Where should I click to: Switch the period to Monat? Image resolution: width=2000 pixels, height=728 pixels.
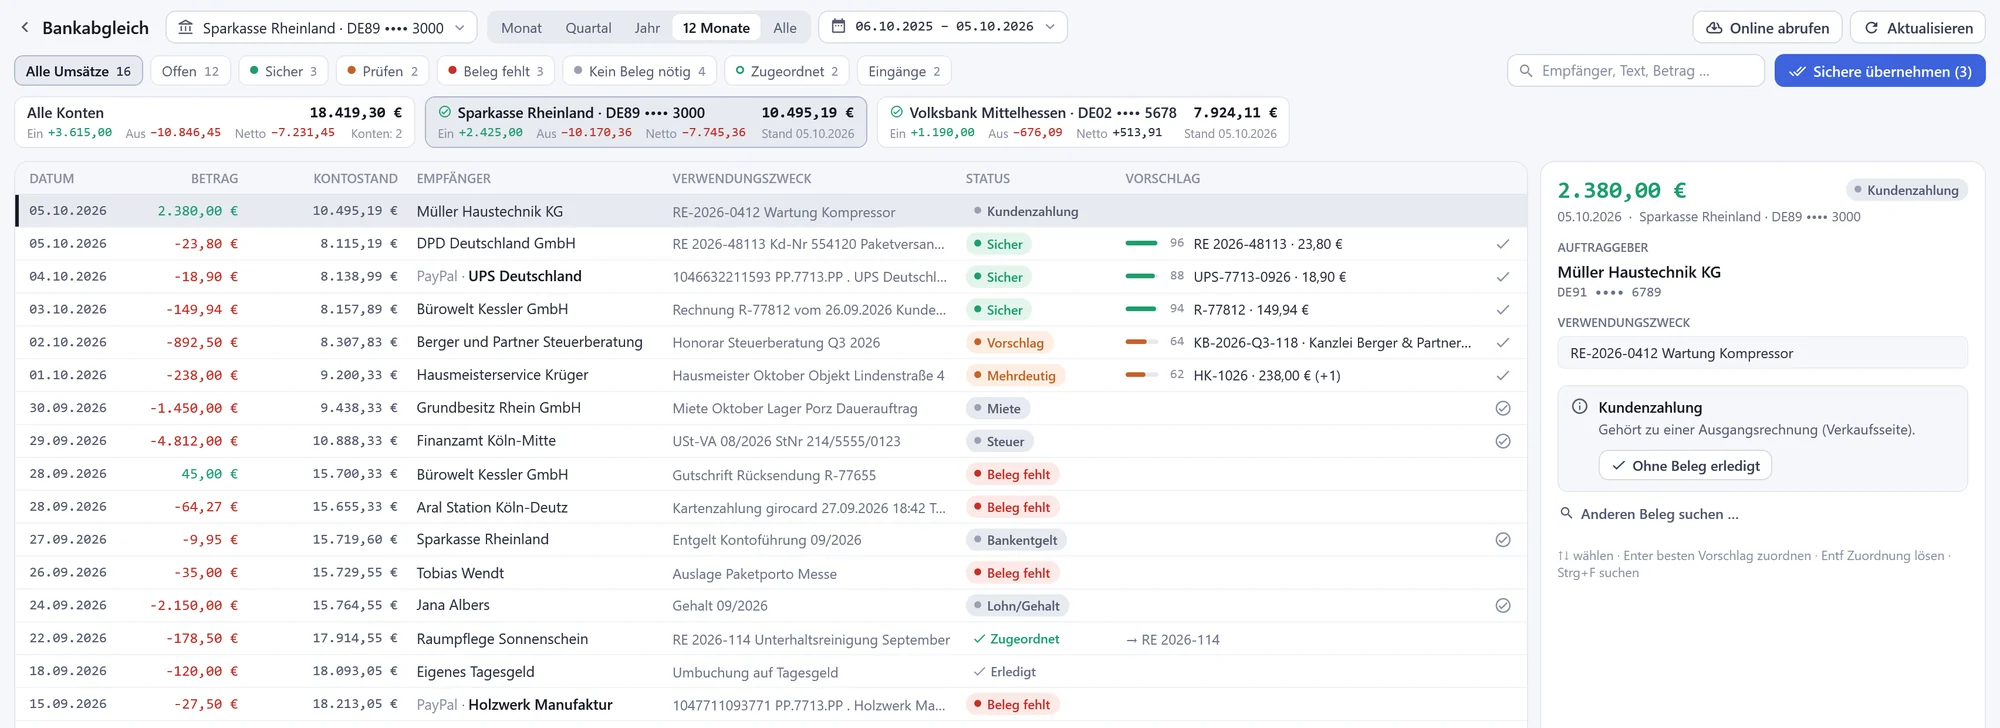tap(521, 28)
